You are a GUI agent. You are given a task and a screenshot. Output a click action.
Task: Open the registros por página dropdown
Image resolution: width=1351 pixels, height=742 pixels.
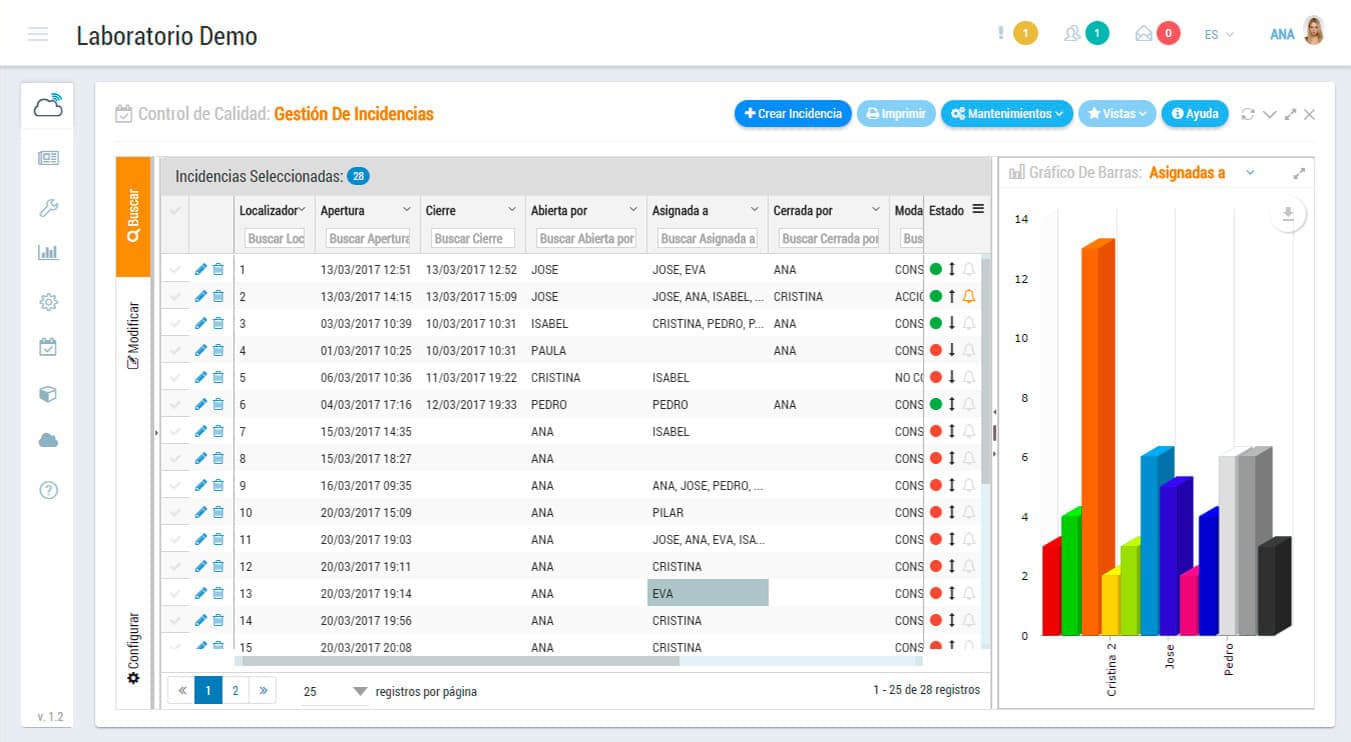tap(335, 691)
